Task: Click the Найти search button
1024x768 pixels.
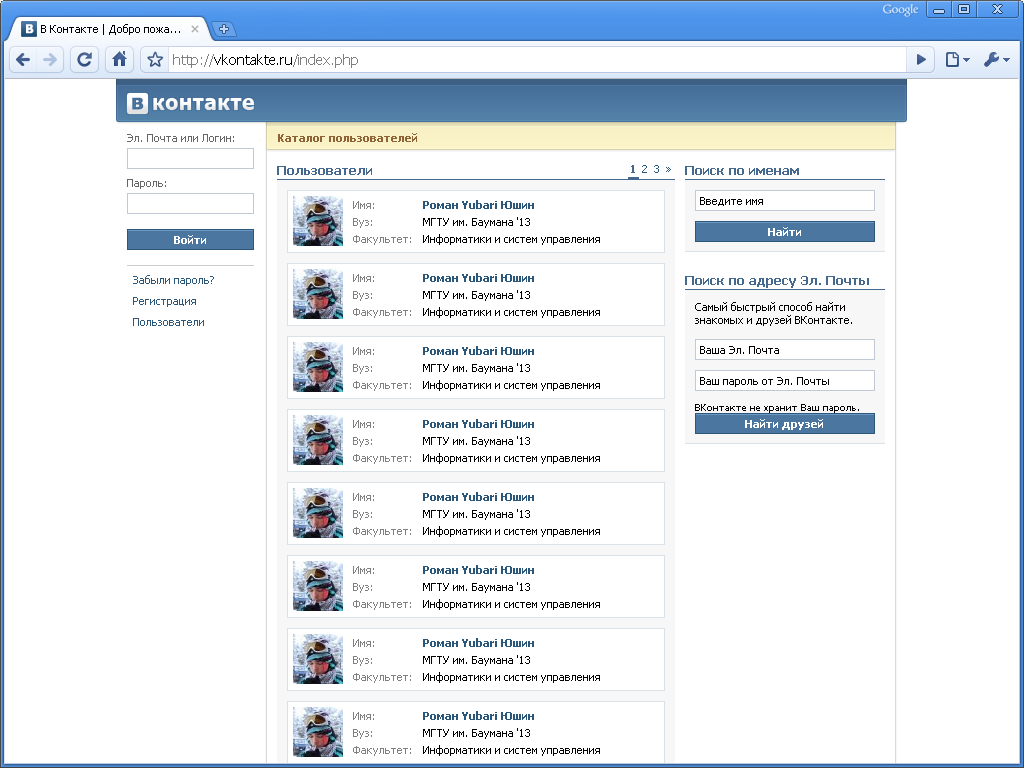Action: 784,232
